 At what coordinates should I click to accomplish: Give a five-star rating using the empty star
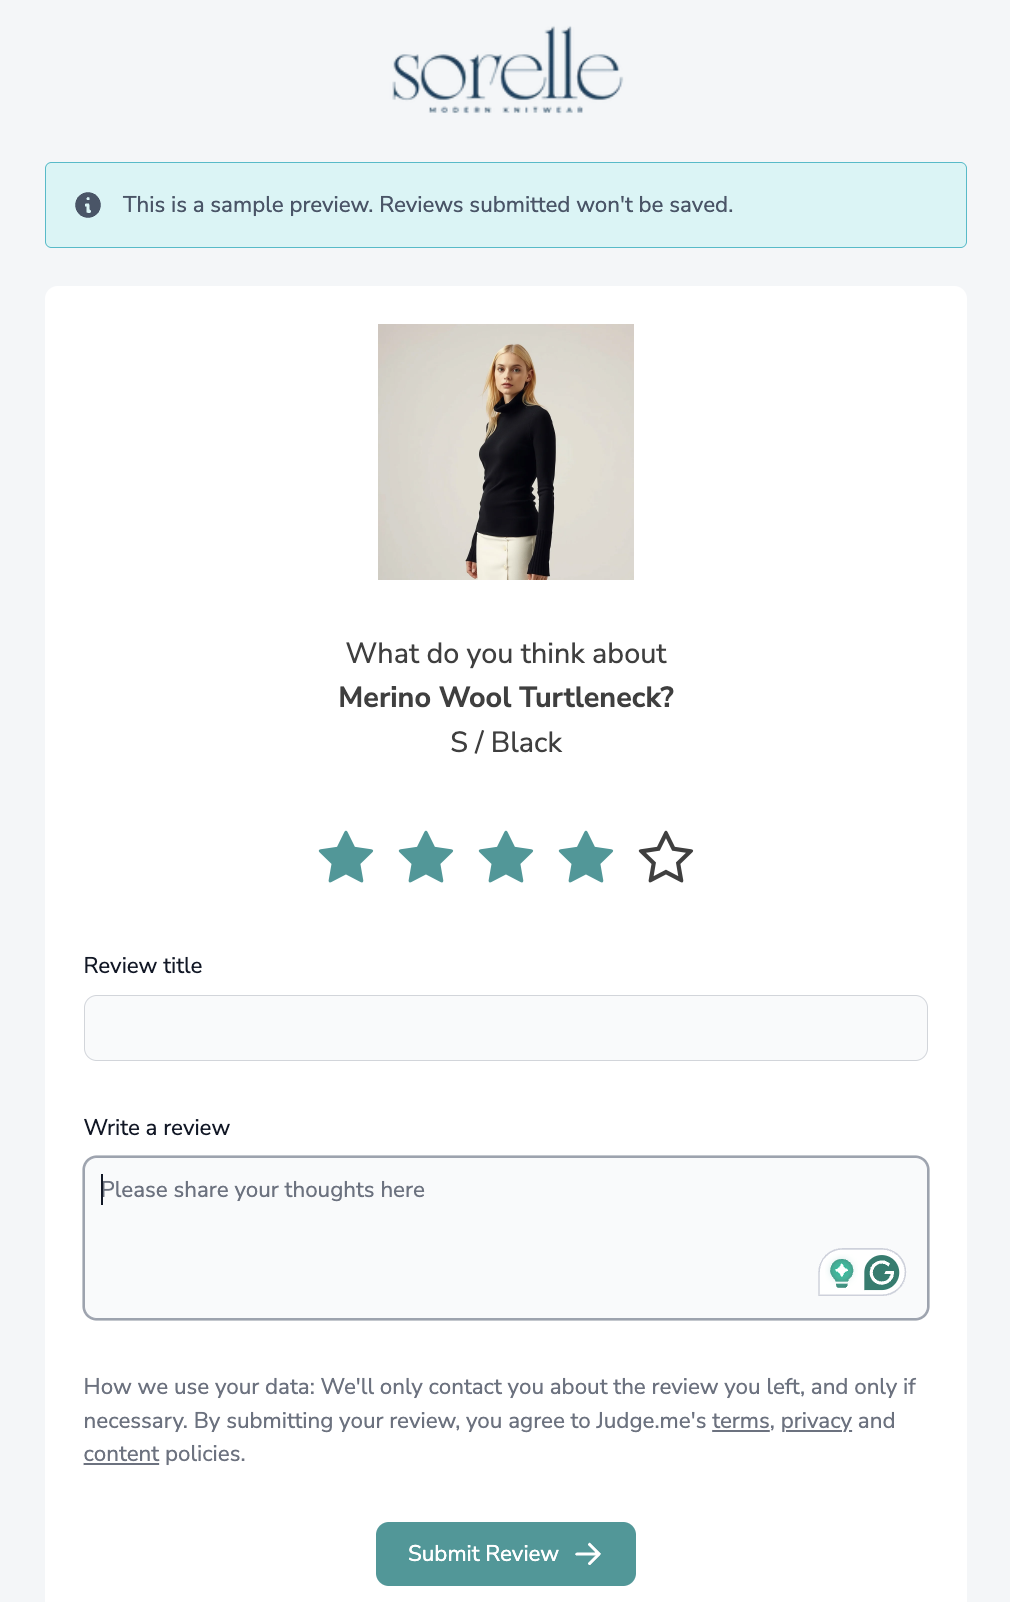tap(666, 858)
